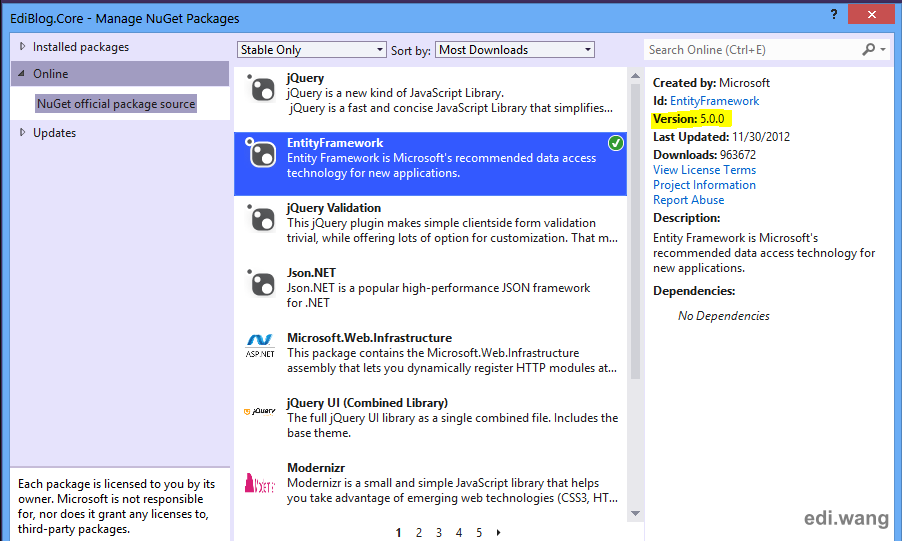This screenshot has width=902, height=541.
Task: Select NuGet official package source
Action: pos(116,104)
